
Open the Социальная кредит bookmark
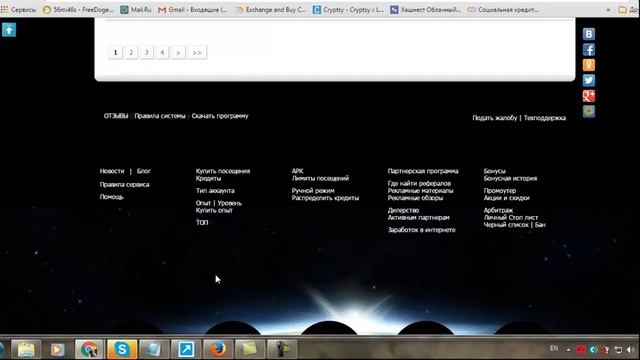click(x=503, y=9)
